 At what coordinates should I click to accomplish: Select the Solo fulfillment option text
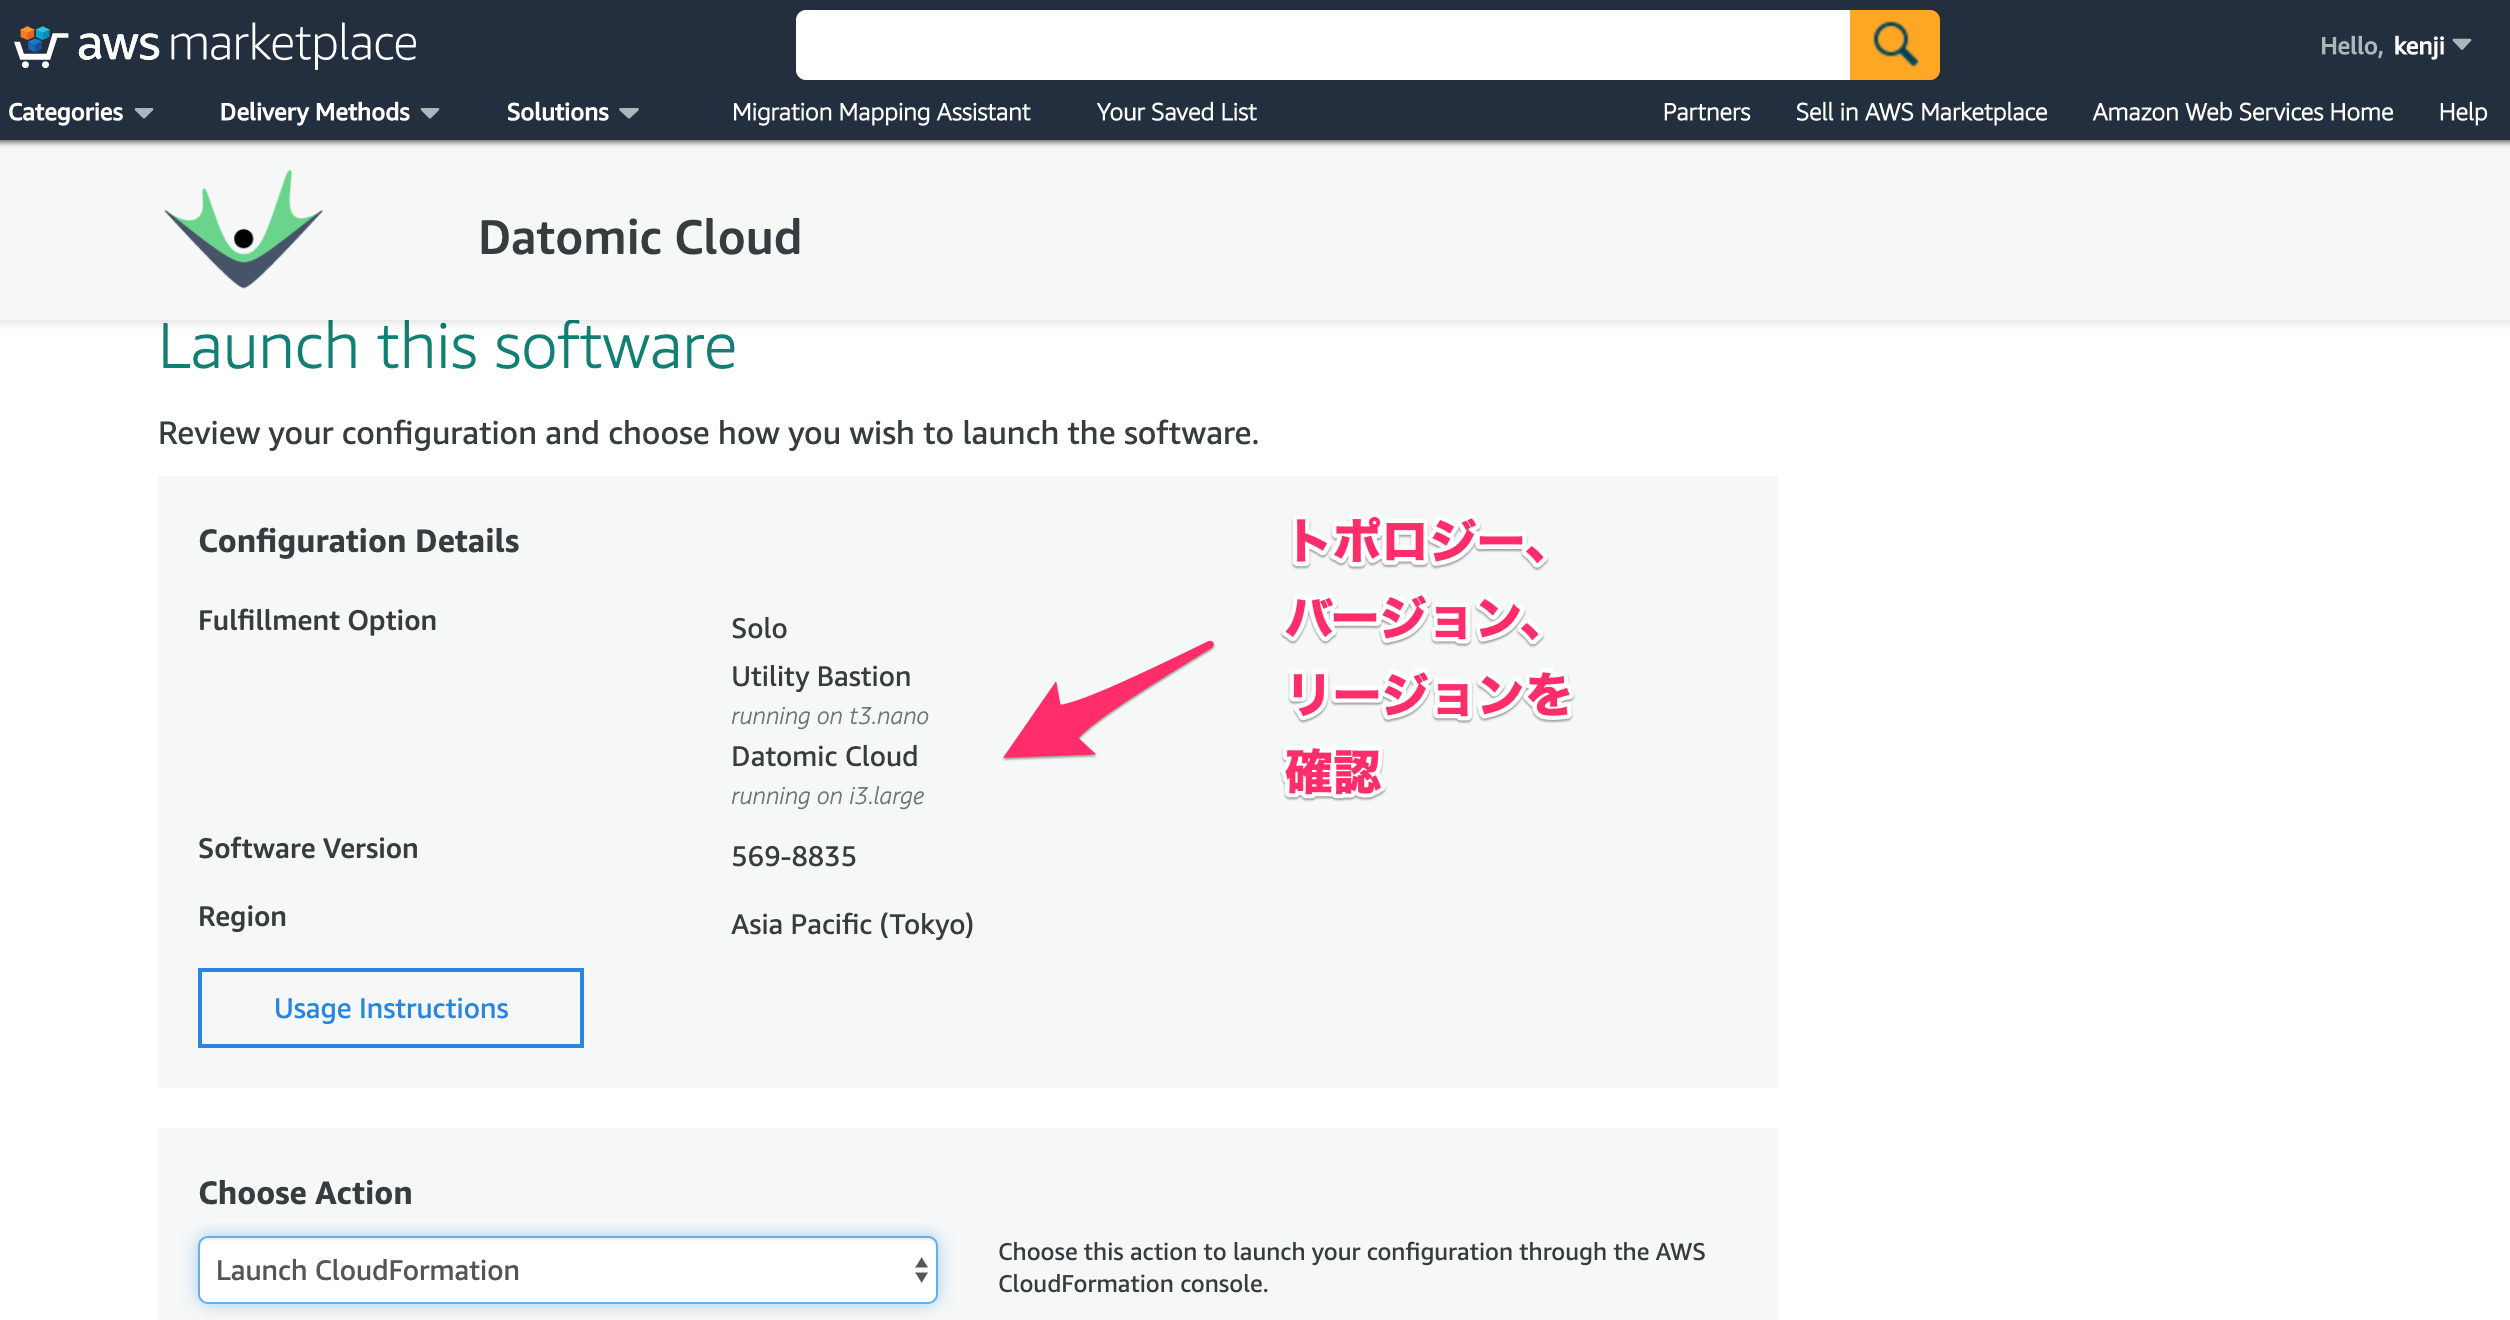[759, 628]
